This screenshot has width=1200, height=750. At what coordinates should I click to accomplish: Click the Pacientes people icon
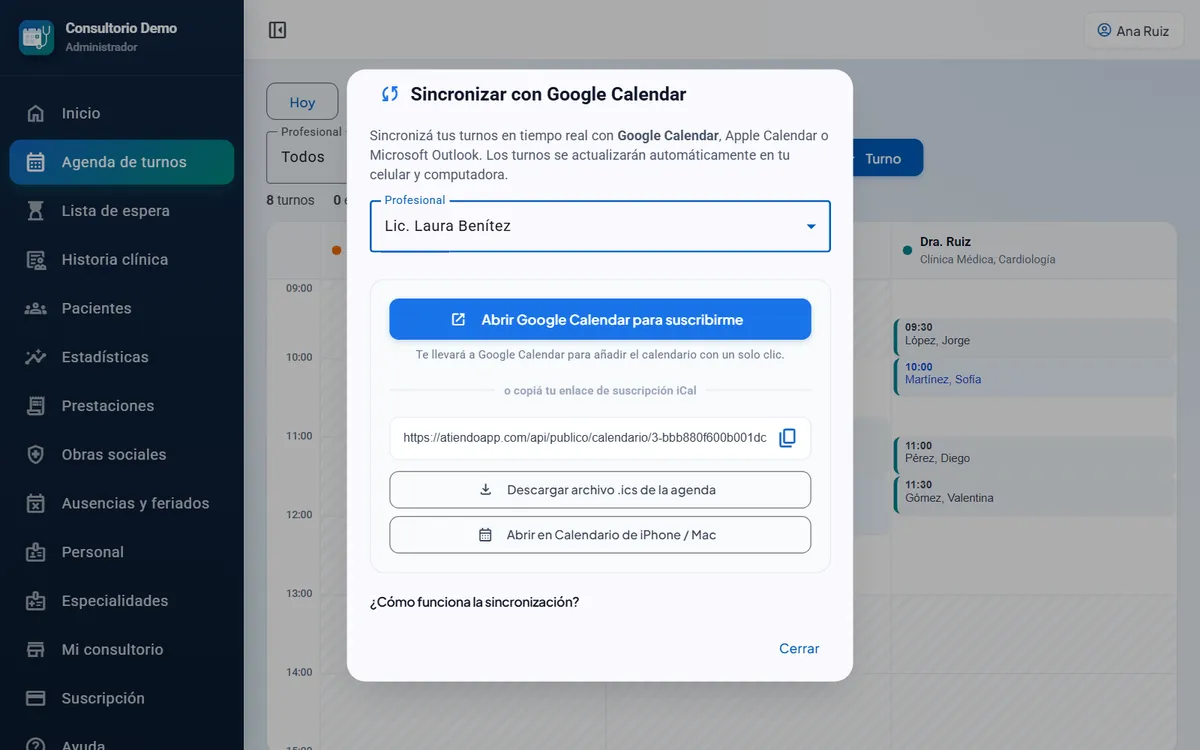coord(36,308)
